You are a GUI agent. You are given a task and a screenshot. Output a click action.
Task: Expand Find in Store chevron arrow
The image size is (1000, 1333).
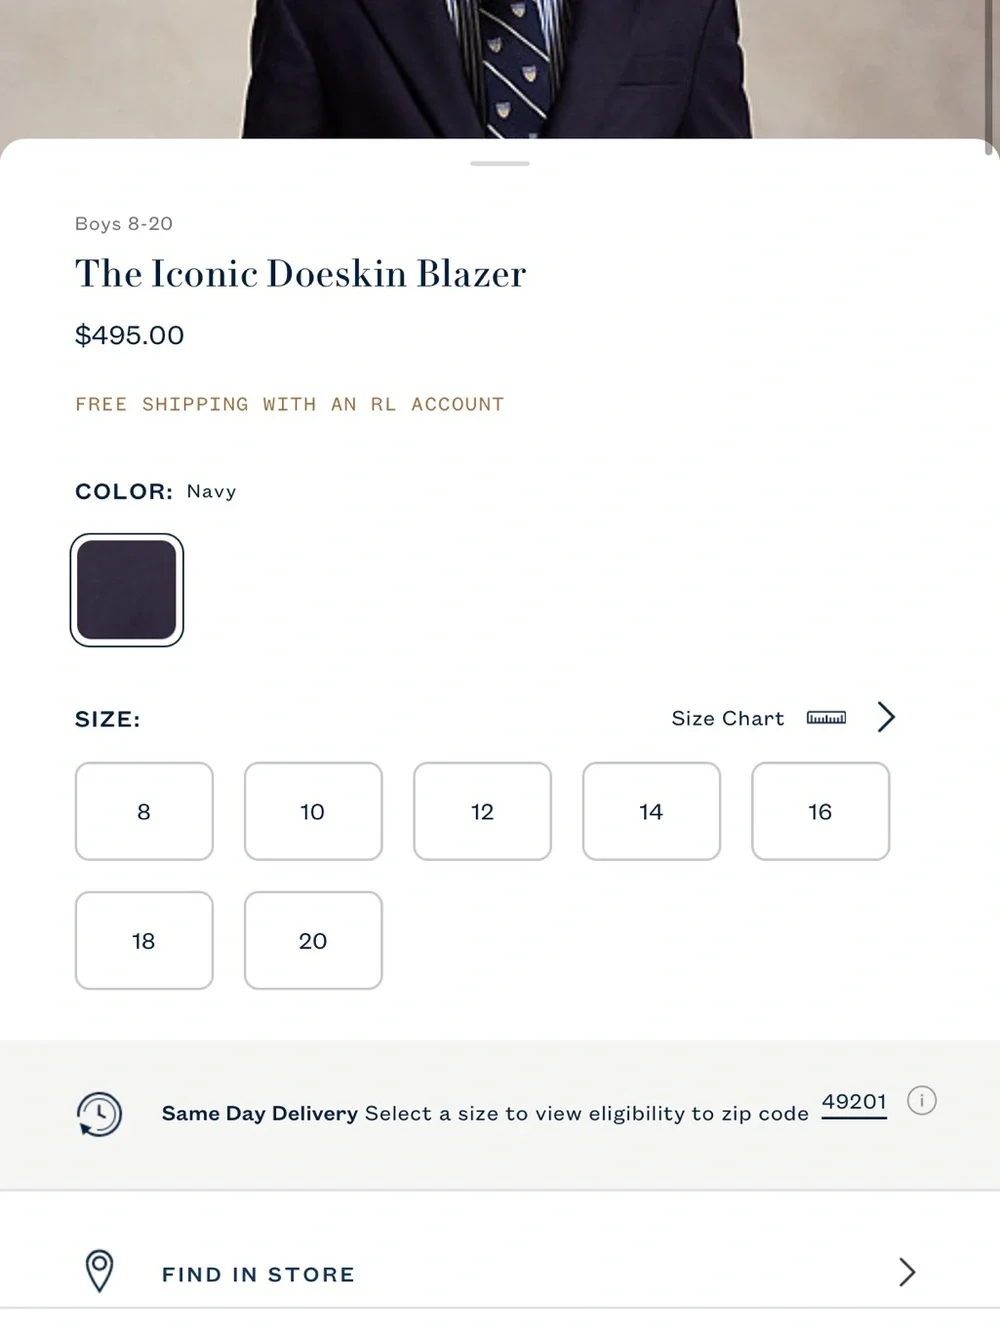(907, 1272)
